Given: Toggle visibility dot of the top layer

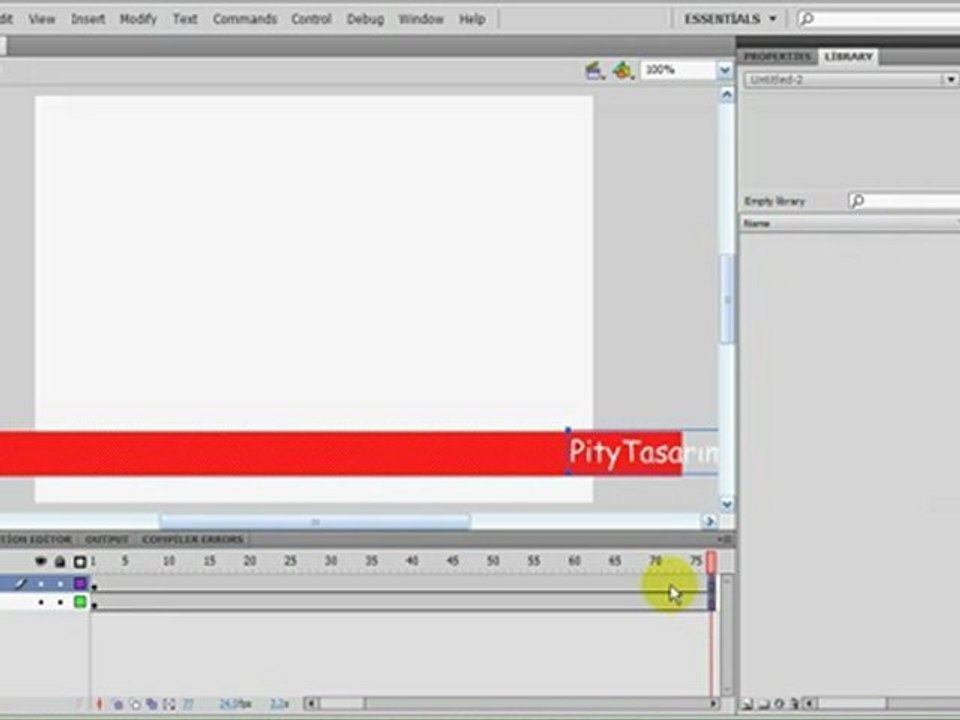Looking at the screenshot, I should [x=41, y=584].
